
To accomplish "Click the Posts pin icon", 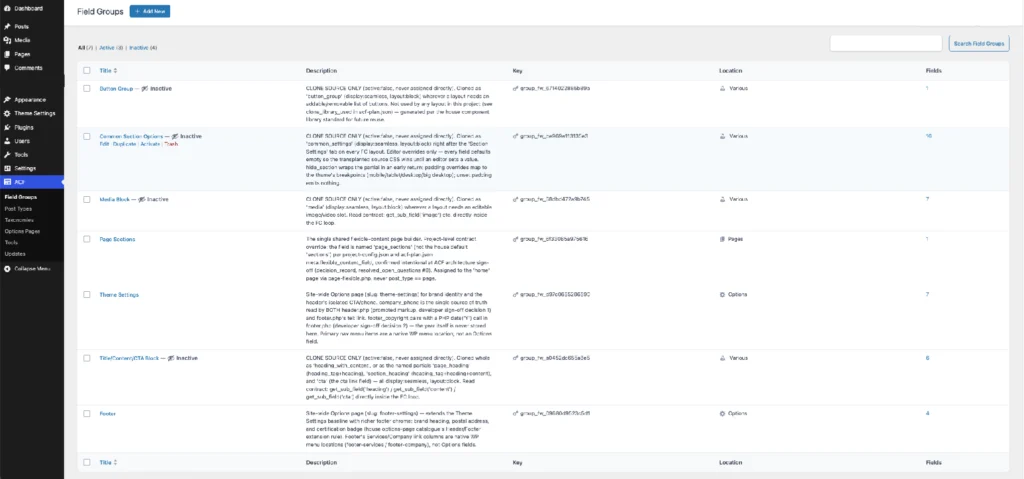I will click(x=7, y=27).
